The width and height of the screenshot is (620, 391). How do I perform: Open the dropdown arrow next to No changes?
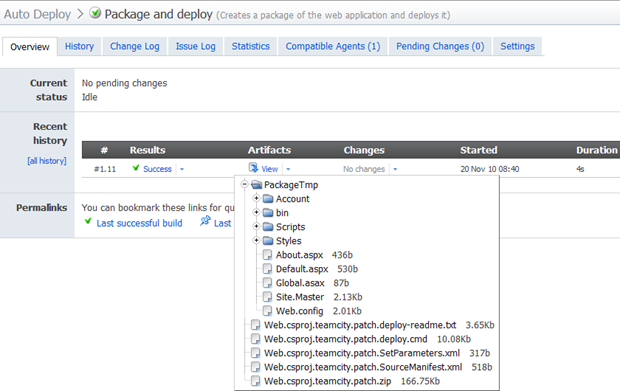point(395,169)
